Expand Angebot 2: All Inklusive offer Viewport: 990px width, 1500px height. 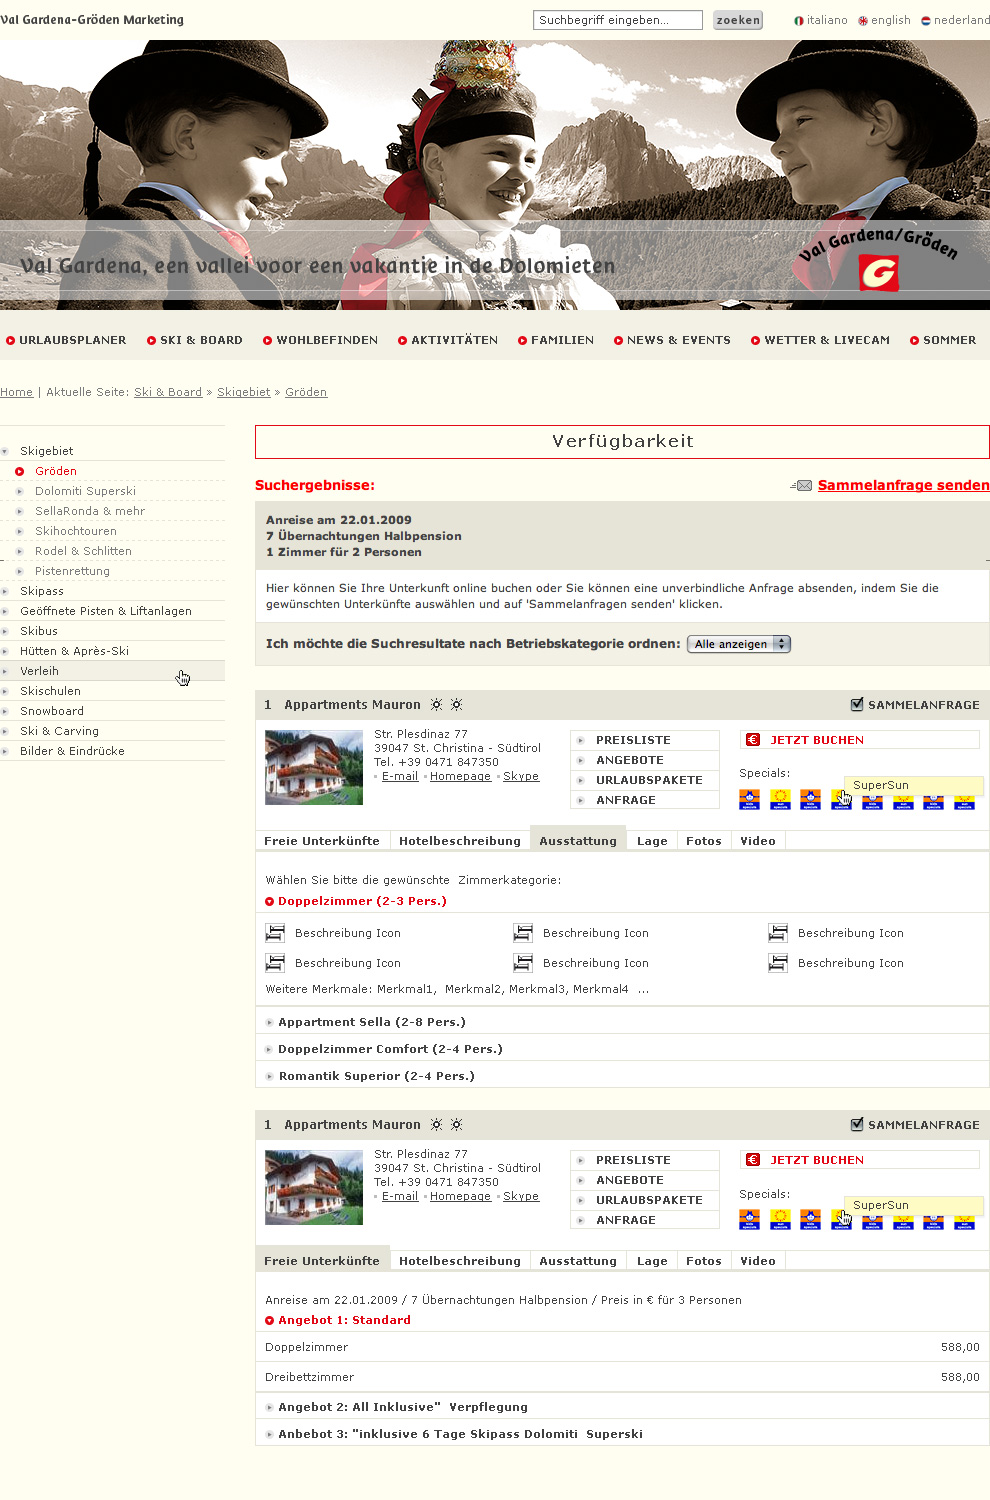click(402, 1407)
